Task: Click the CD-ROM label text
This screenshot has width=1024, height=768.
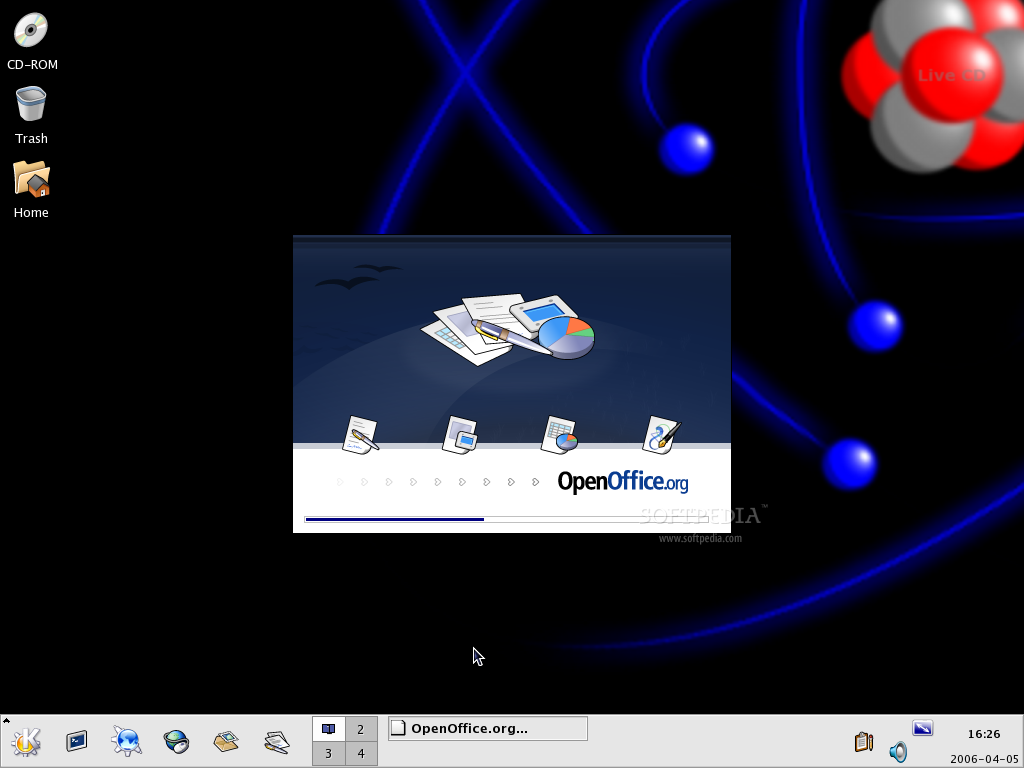Action: pos(32,65)
